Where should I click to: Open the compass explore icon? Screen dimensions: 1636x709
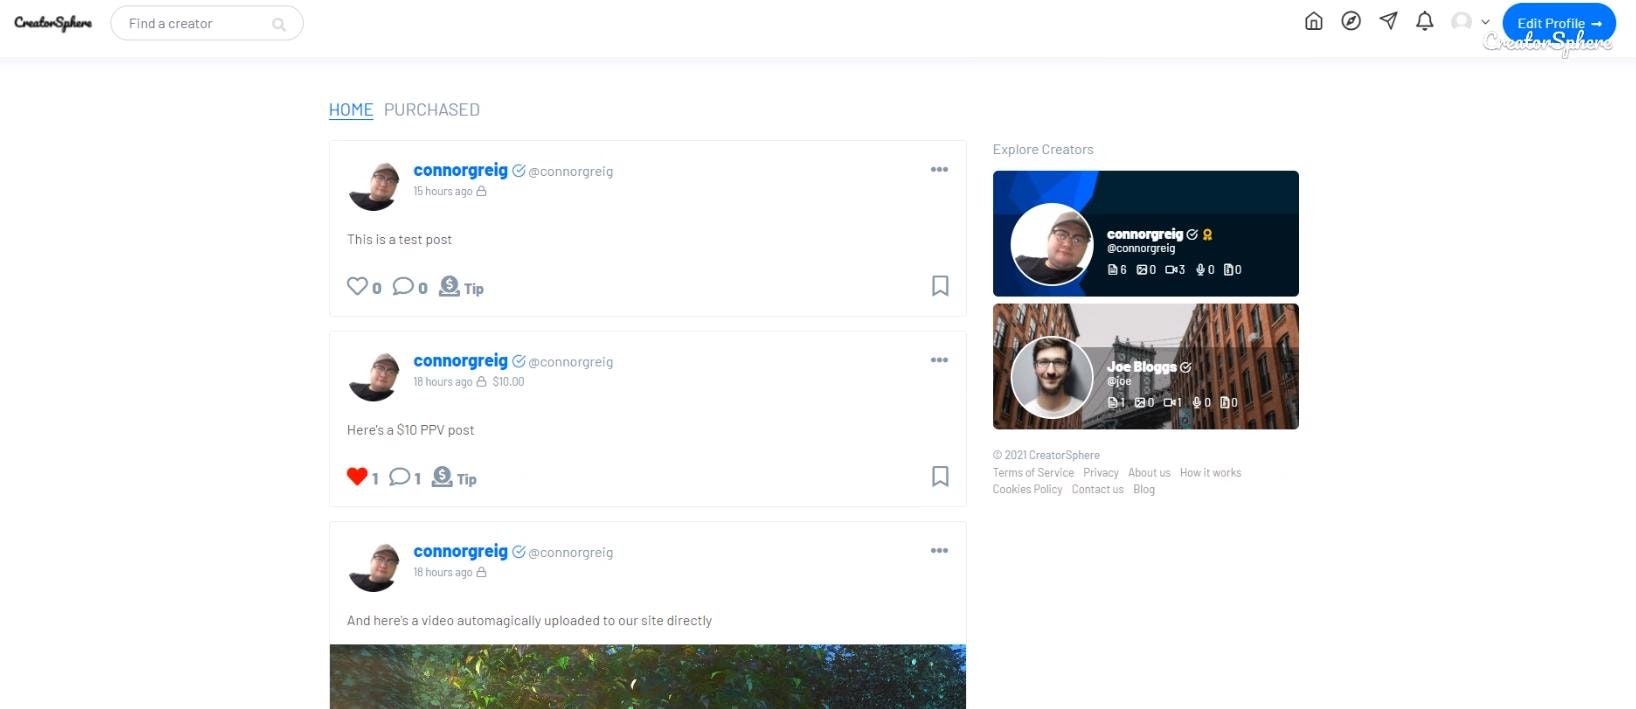[x=1351, y=21]
